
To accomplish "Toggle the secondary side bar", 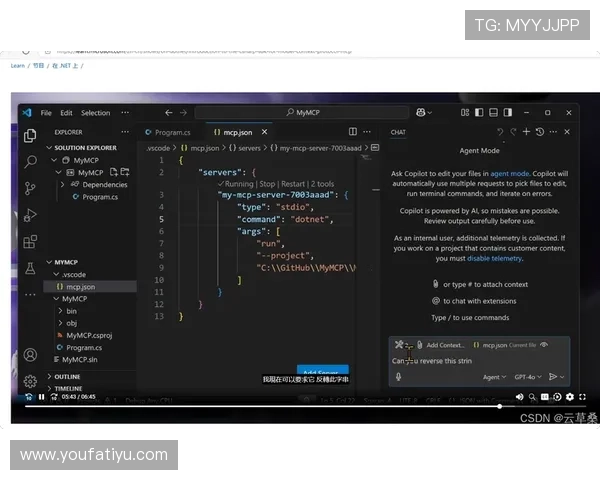I will pos(508,113).
